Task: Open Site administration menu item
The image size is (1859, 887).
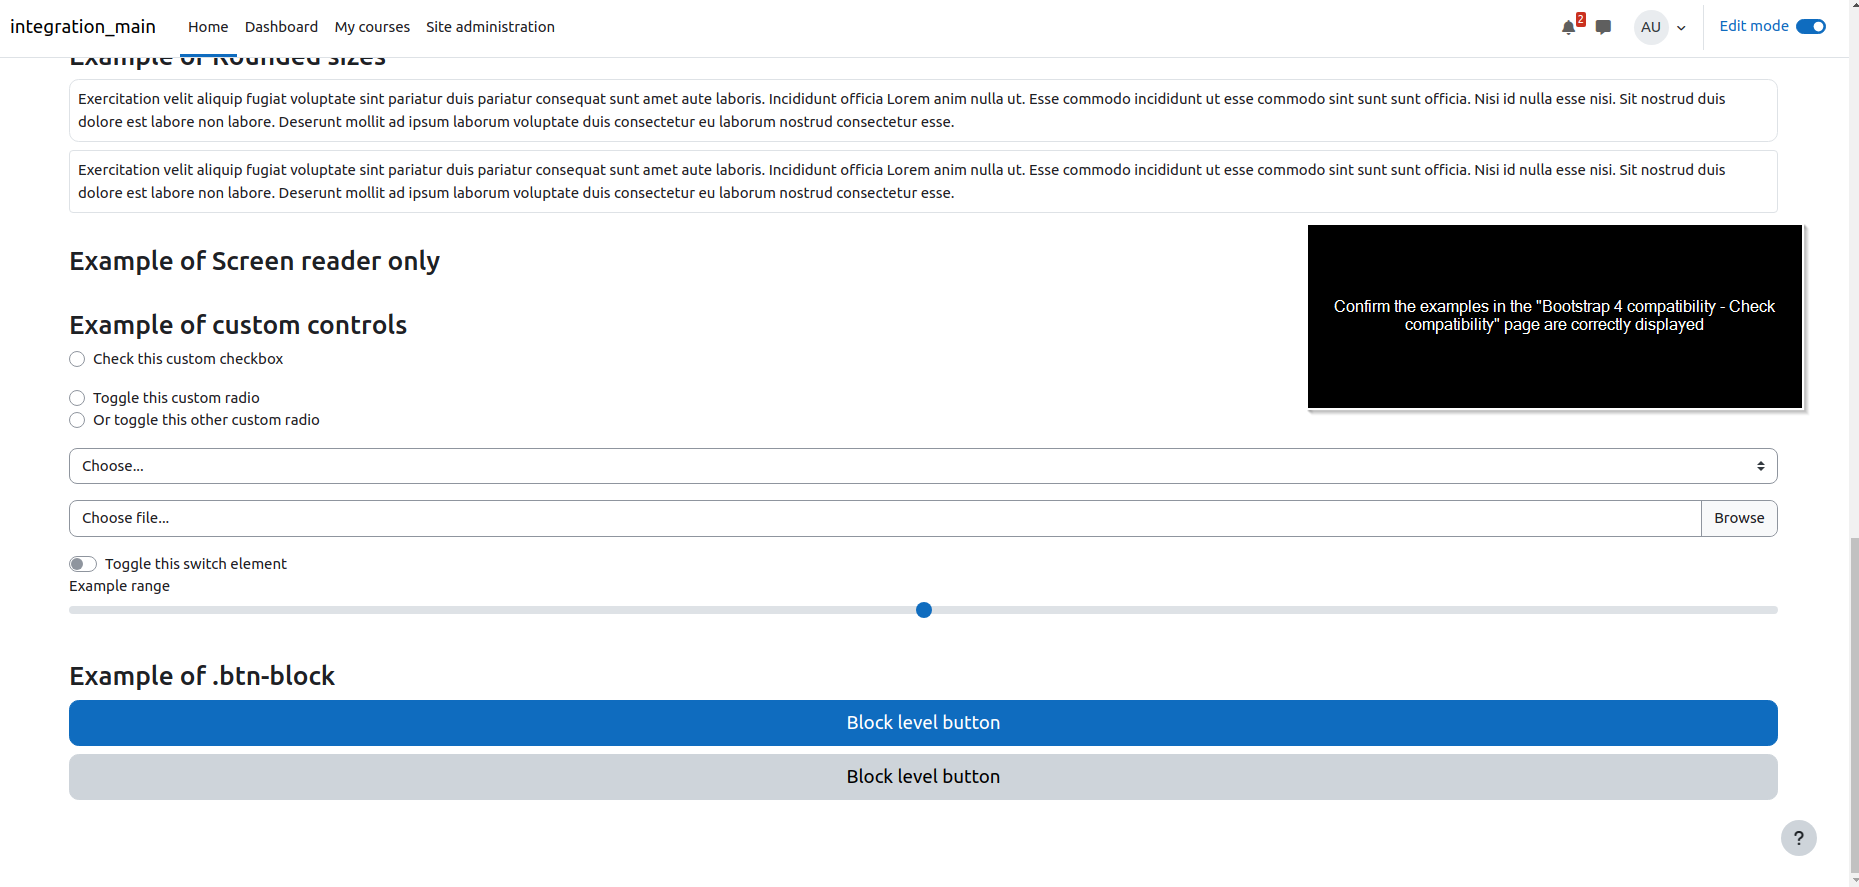Action: 490,27
